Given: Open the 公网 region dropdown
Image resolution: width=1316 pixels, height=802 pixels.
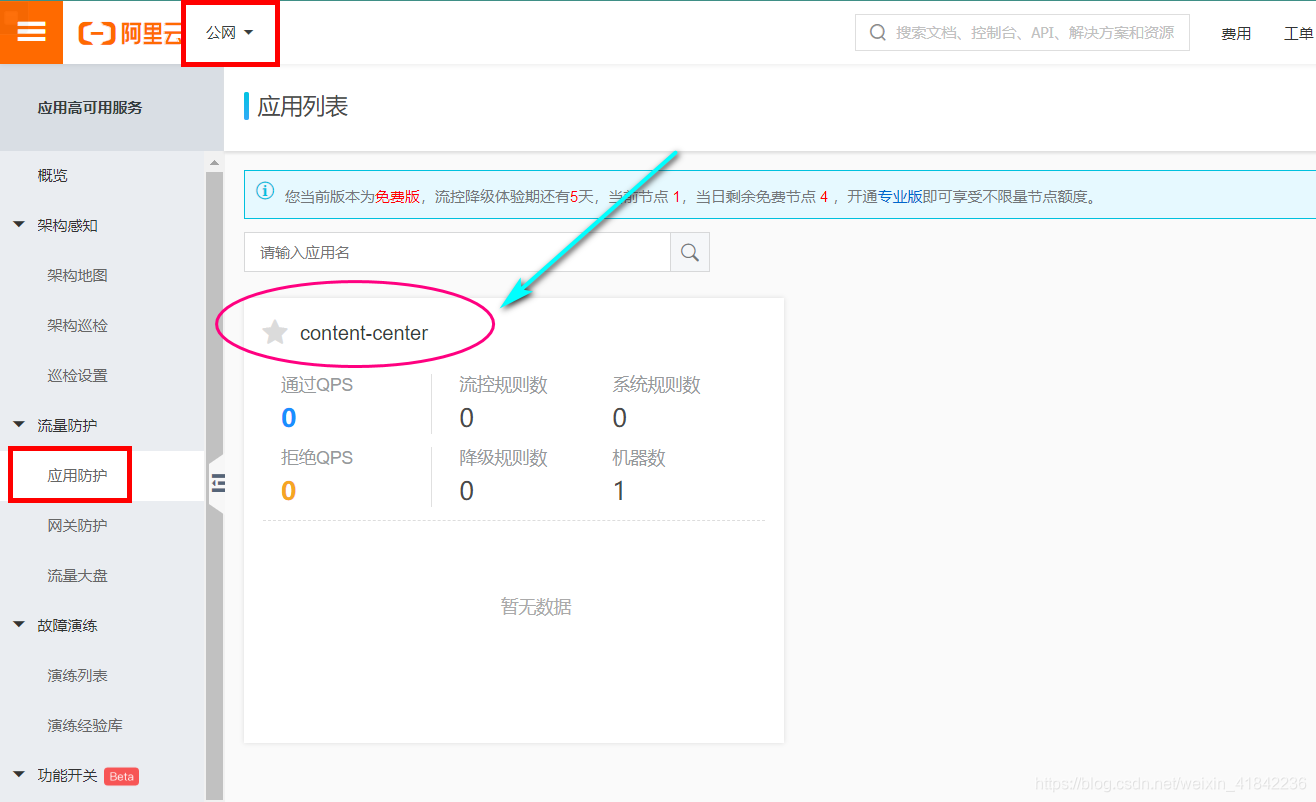Looking at the screenshot, I should [x=230, y=33].
